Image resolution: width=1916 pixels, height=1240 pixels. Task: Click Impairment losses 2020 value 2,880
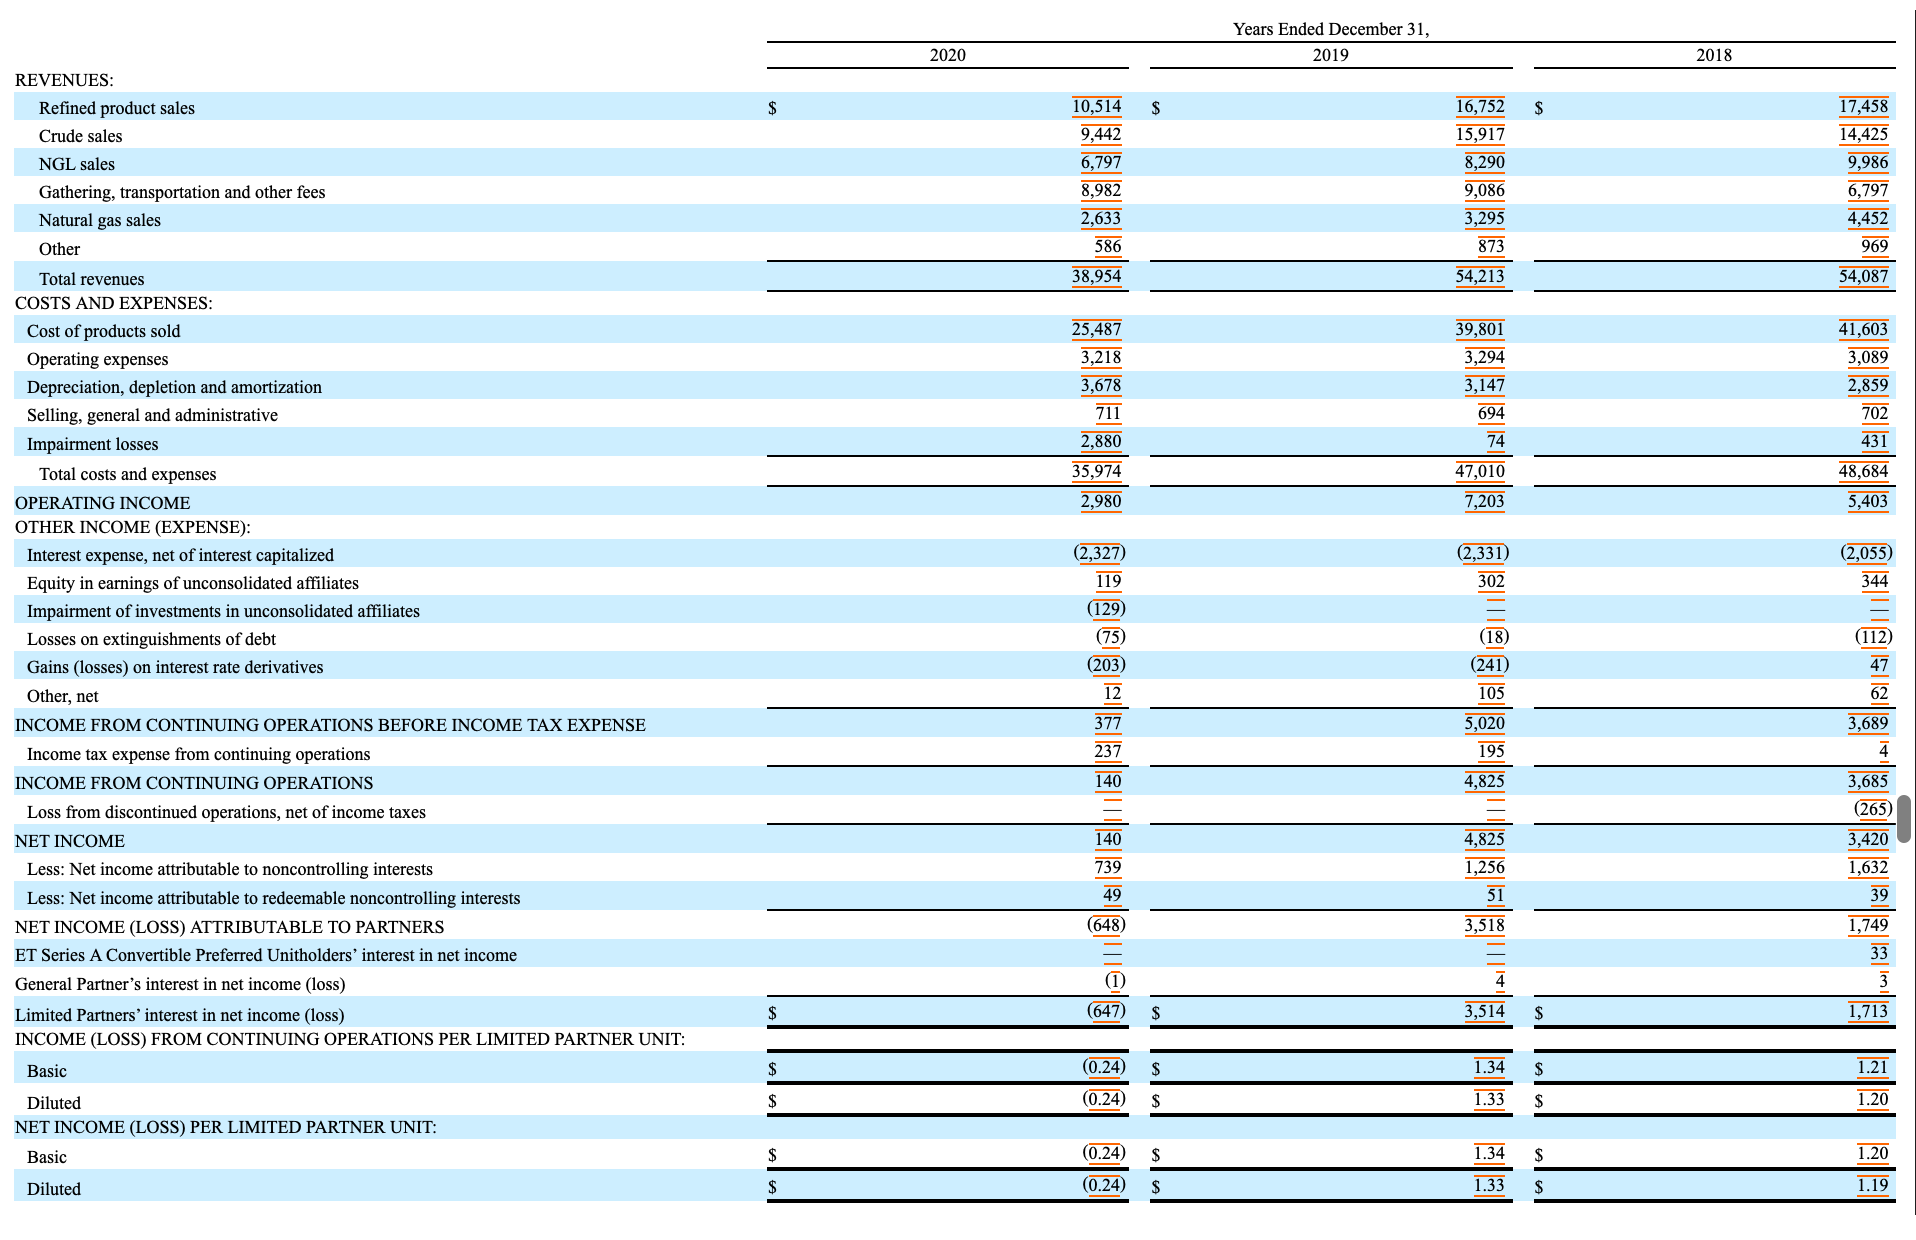1100,441
